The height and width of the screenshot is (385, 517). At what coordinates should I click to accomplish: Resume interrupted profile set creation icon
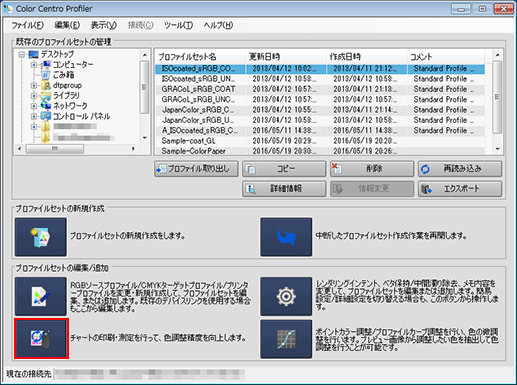(286, 237)
